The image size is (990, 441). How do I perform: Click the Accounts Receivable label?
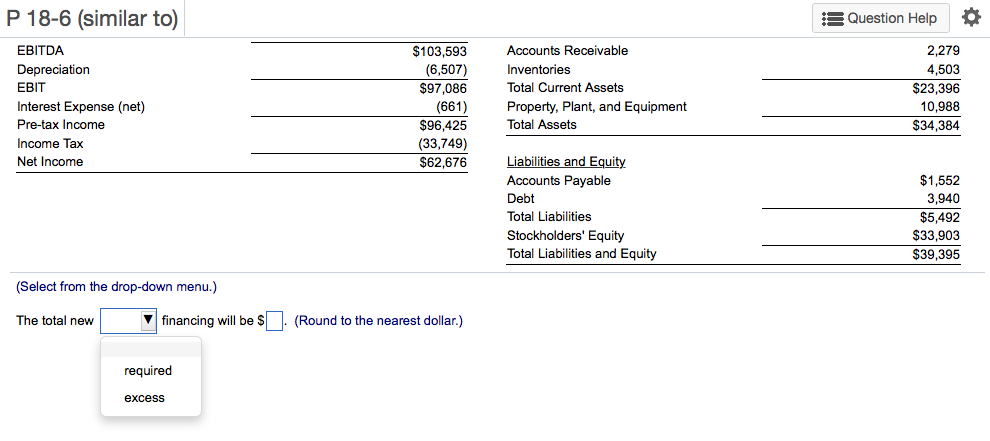pos(568,51)
